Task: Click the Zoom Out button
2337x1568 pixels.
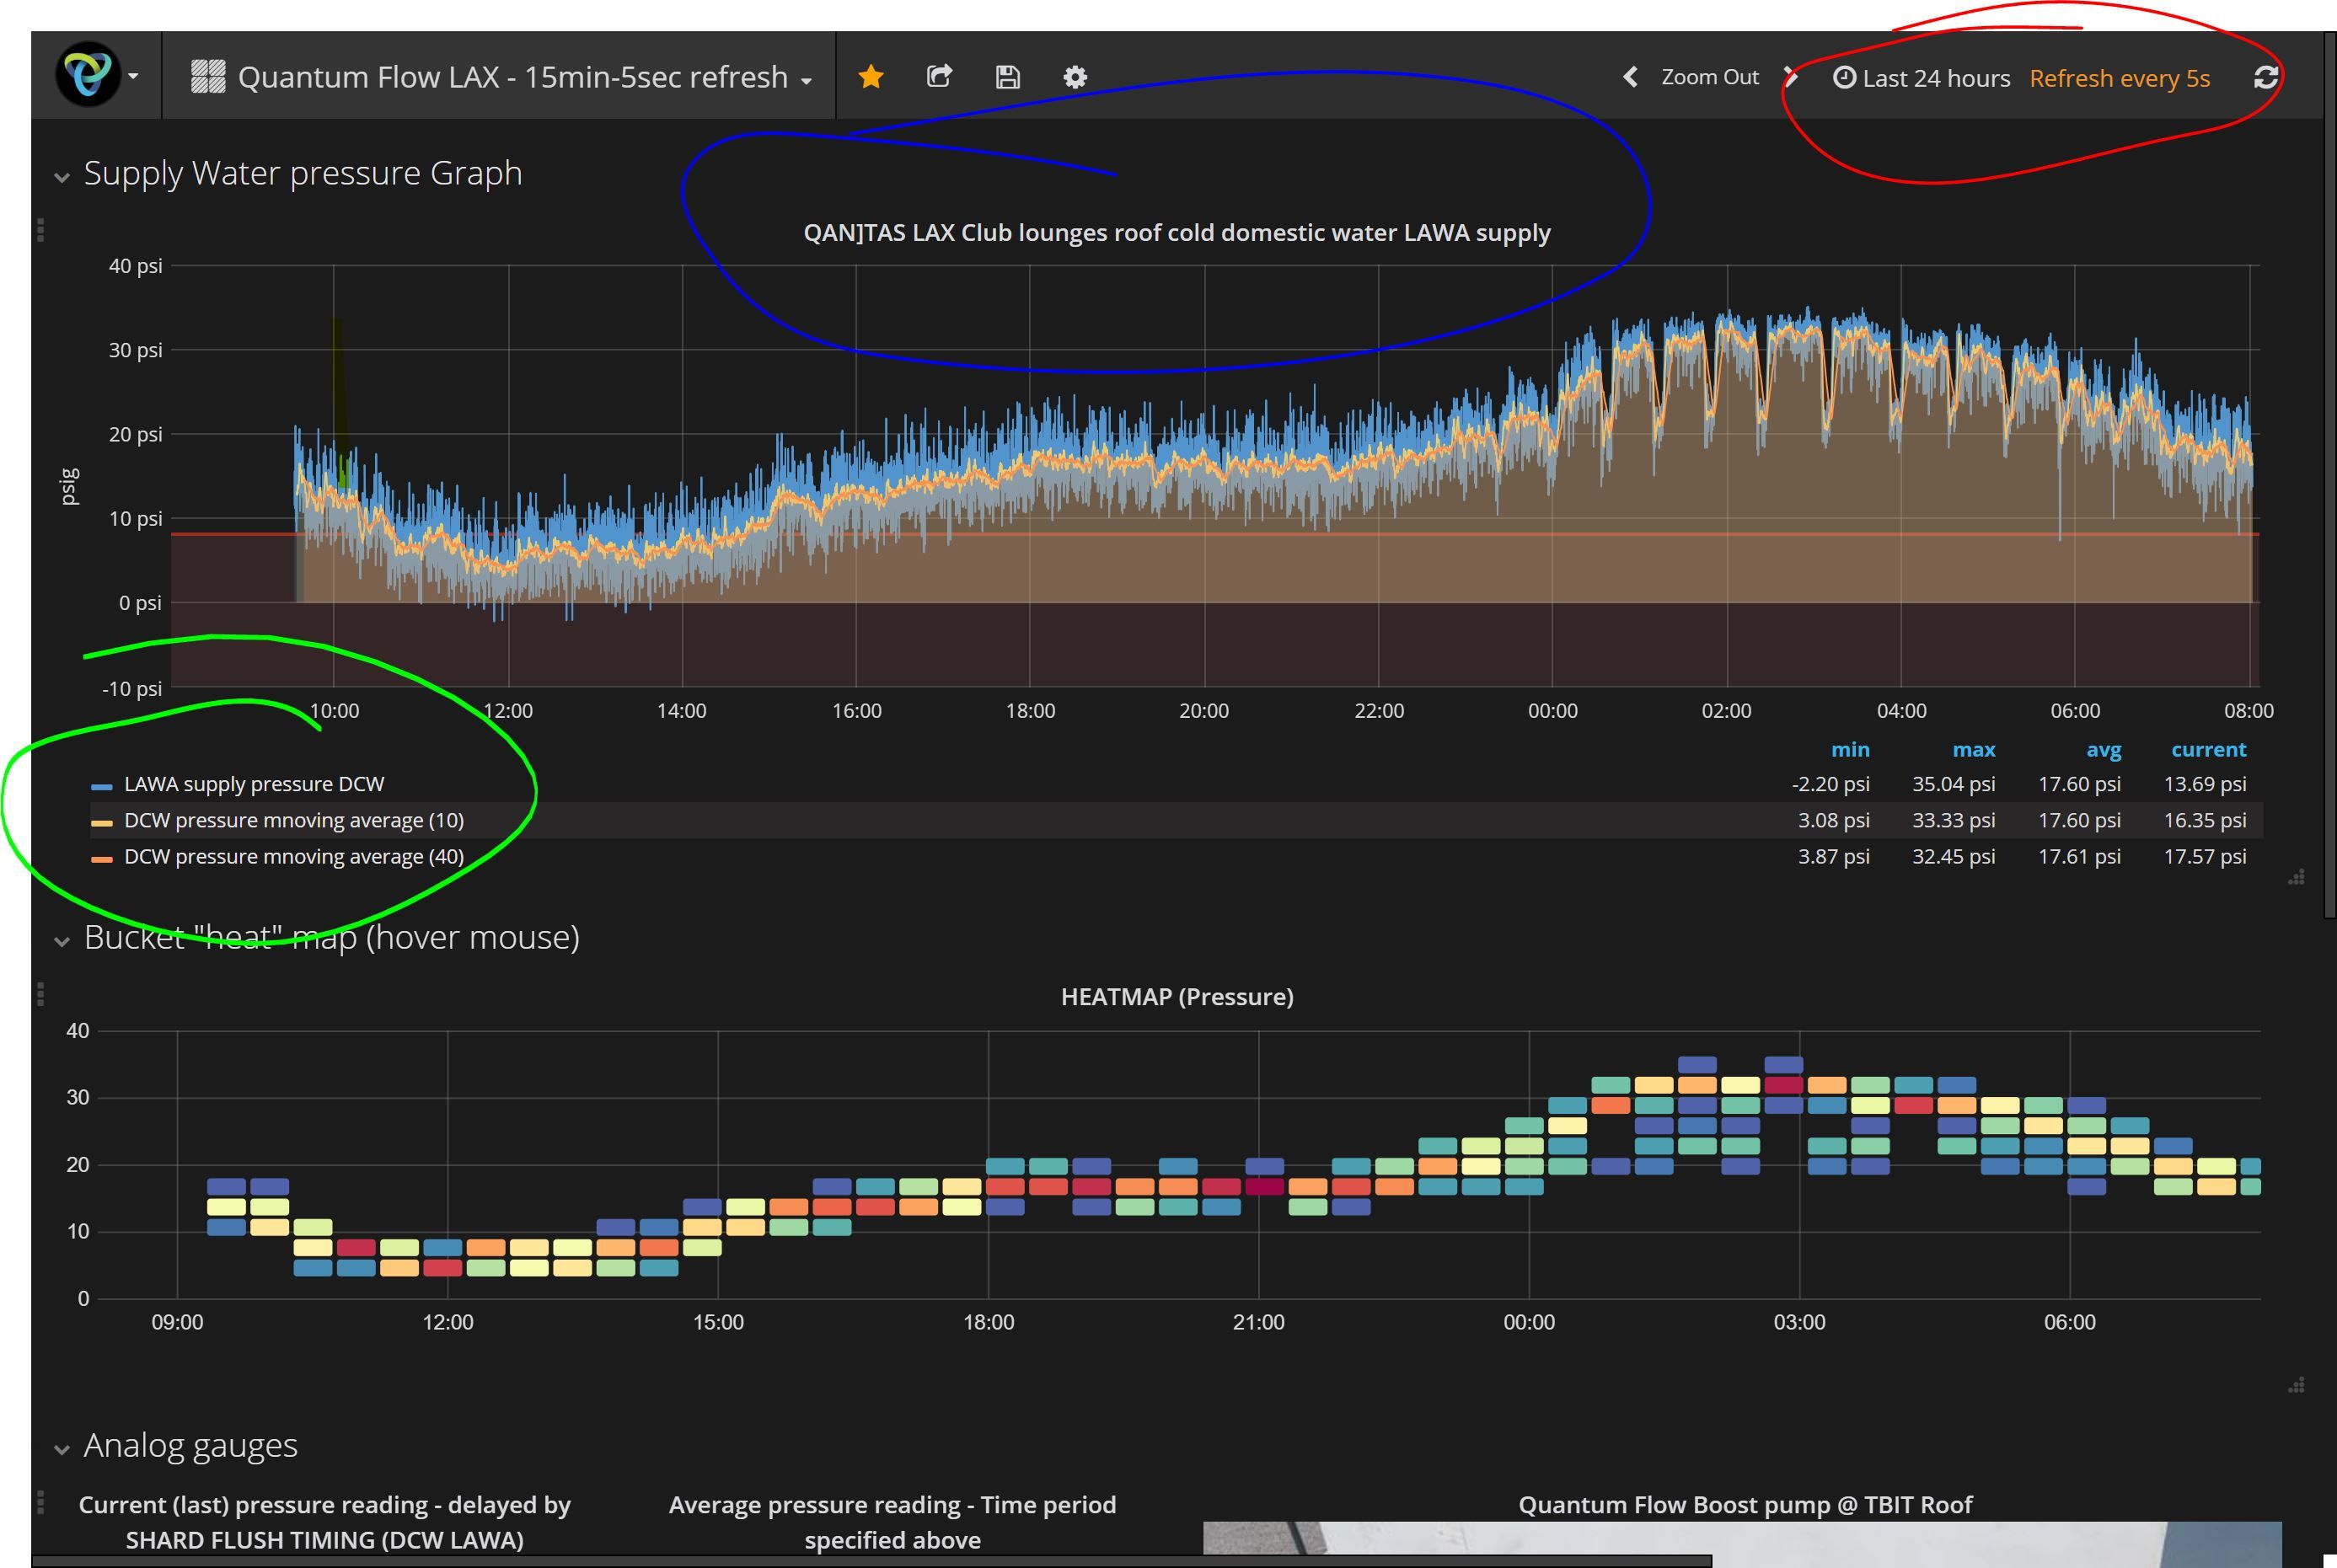Action: click(1709, 77)
